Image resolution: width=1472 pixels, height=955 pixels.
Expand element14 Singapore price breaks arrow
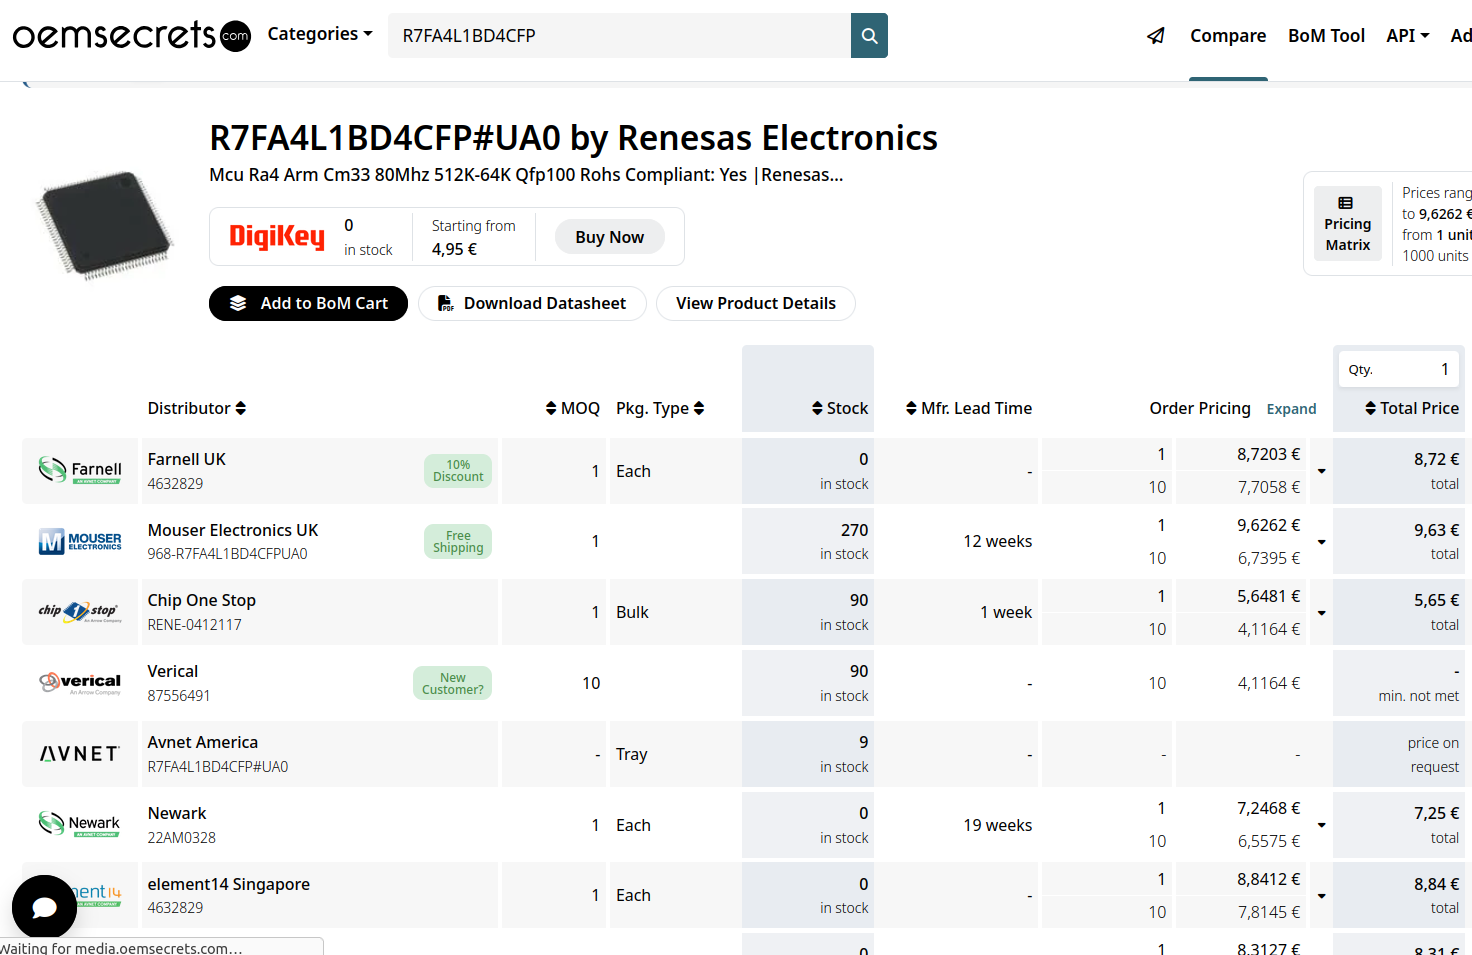pos(1321,896)
